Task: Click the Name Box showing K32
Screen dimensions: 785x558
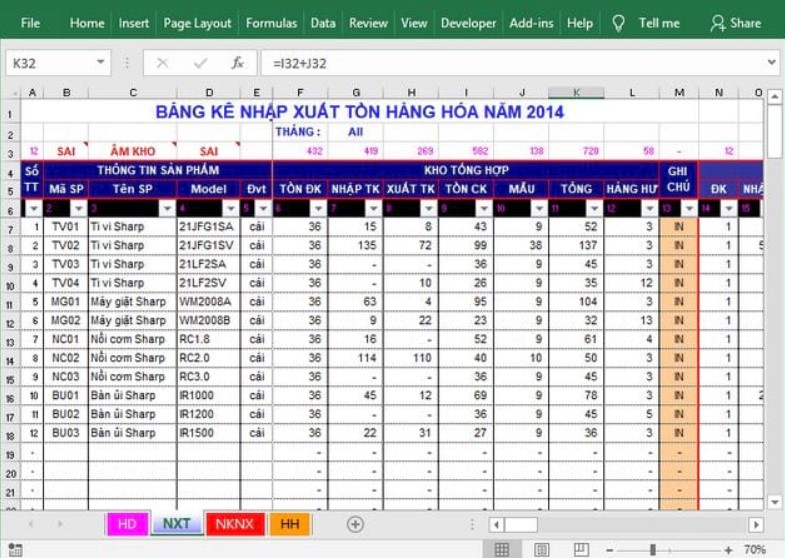Action: [50, 63]
